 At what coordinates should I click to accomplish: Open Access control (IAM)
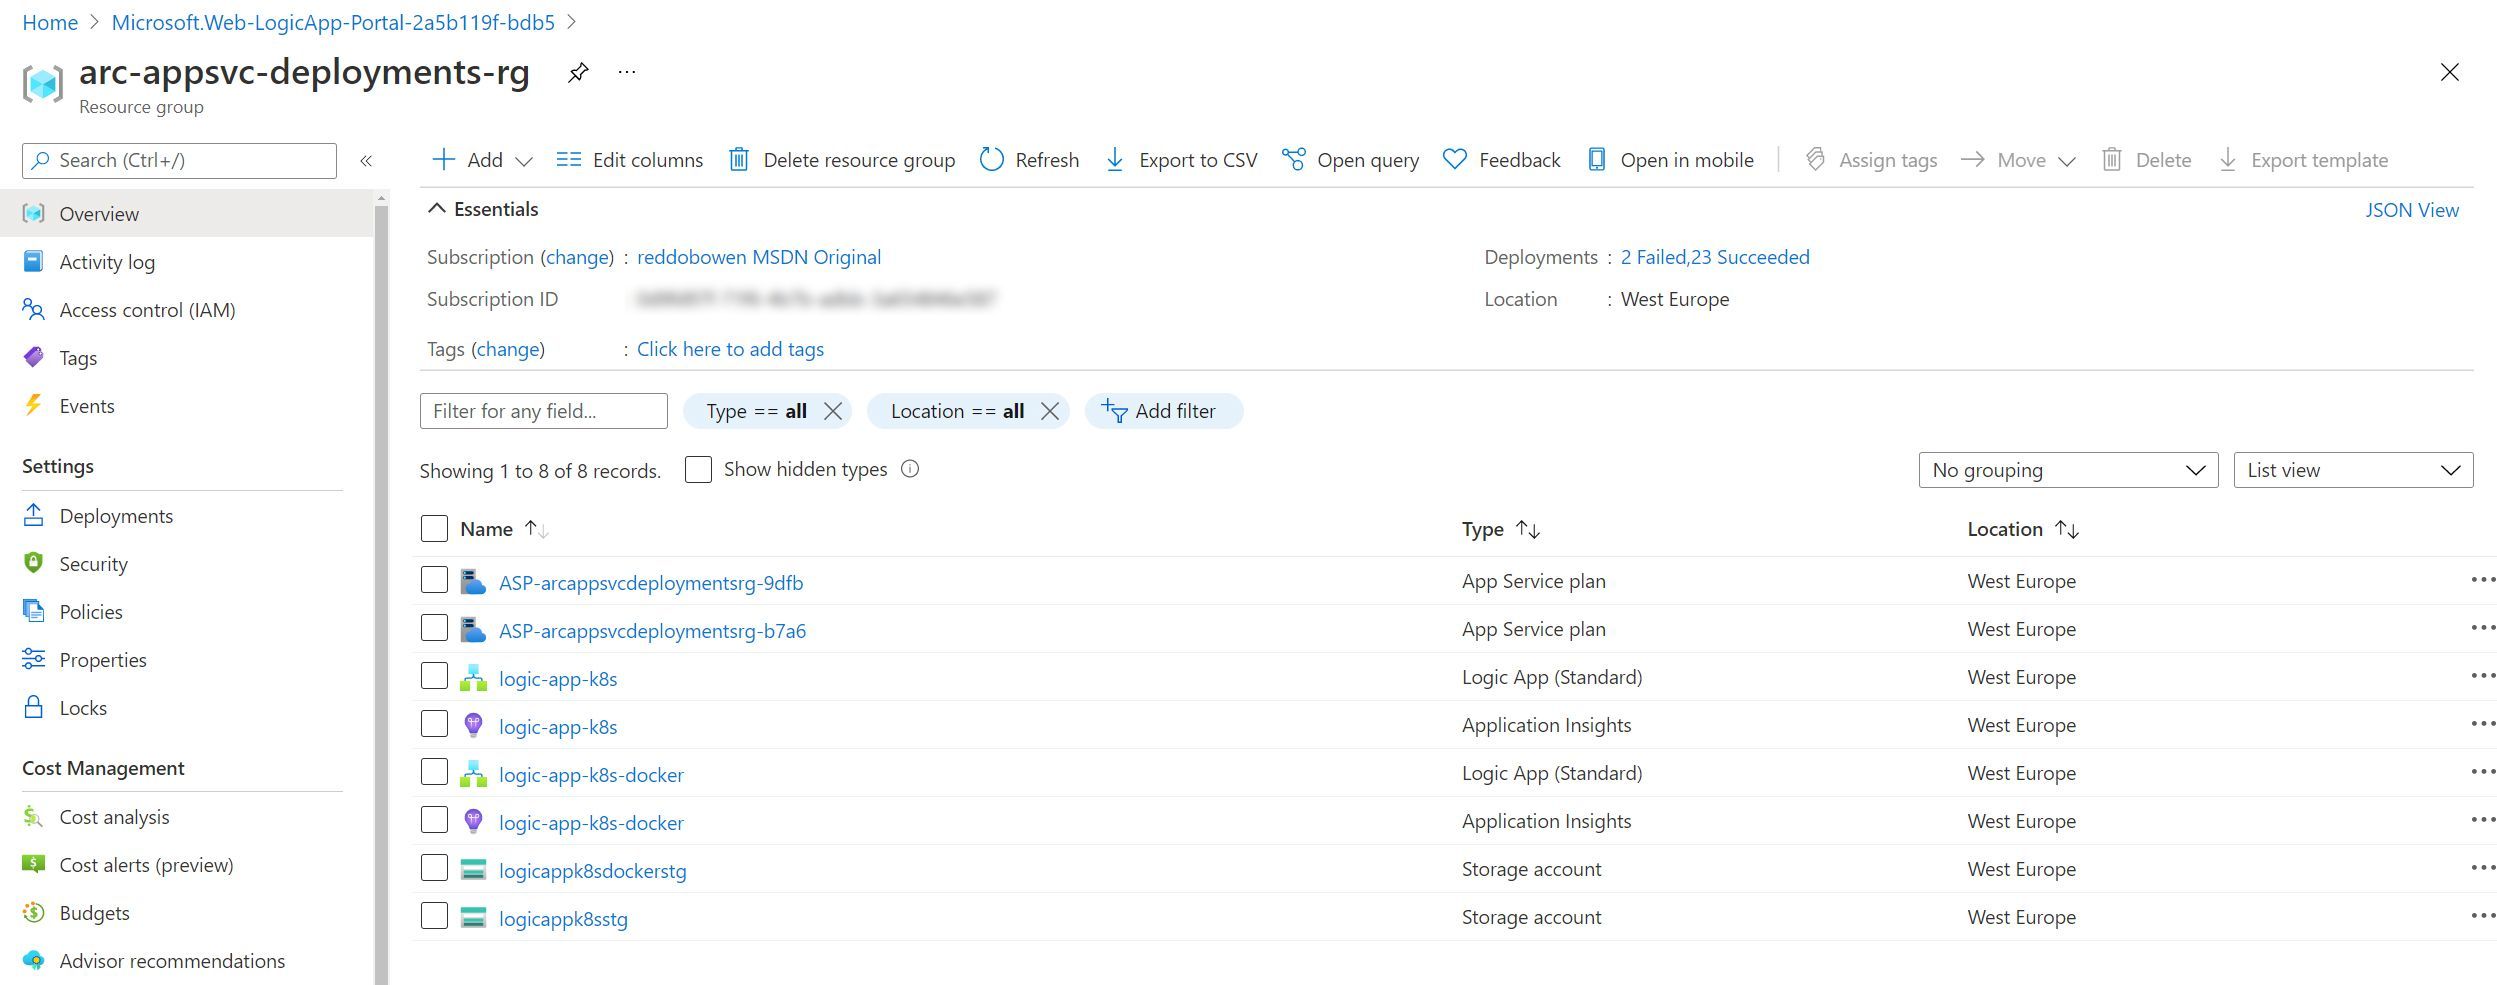pos(147,310)
